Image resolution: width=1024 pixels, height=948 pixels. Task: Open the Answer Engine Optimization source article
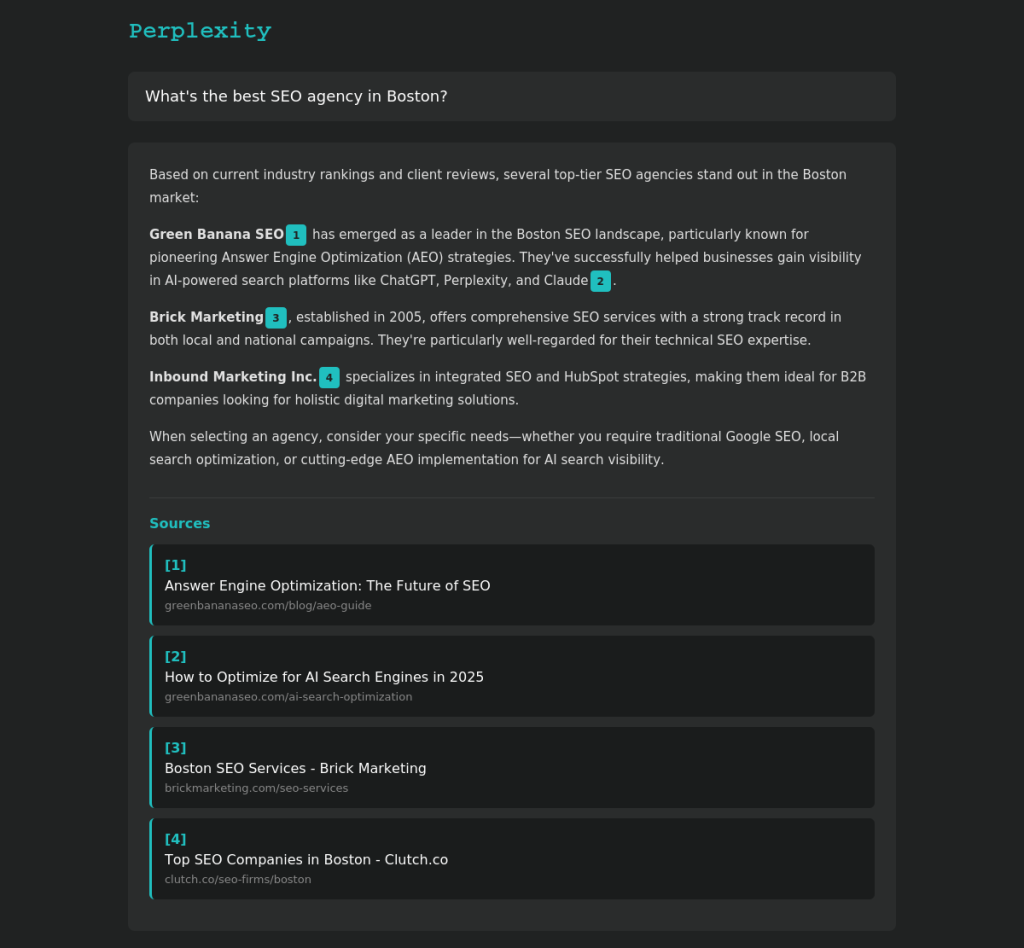pos(327,586)
